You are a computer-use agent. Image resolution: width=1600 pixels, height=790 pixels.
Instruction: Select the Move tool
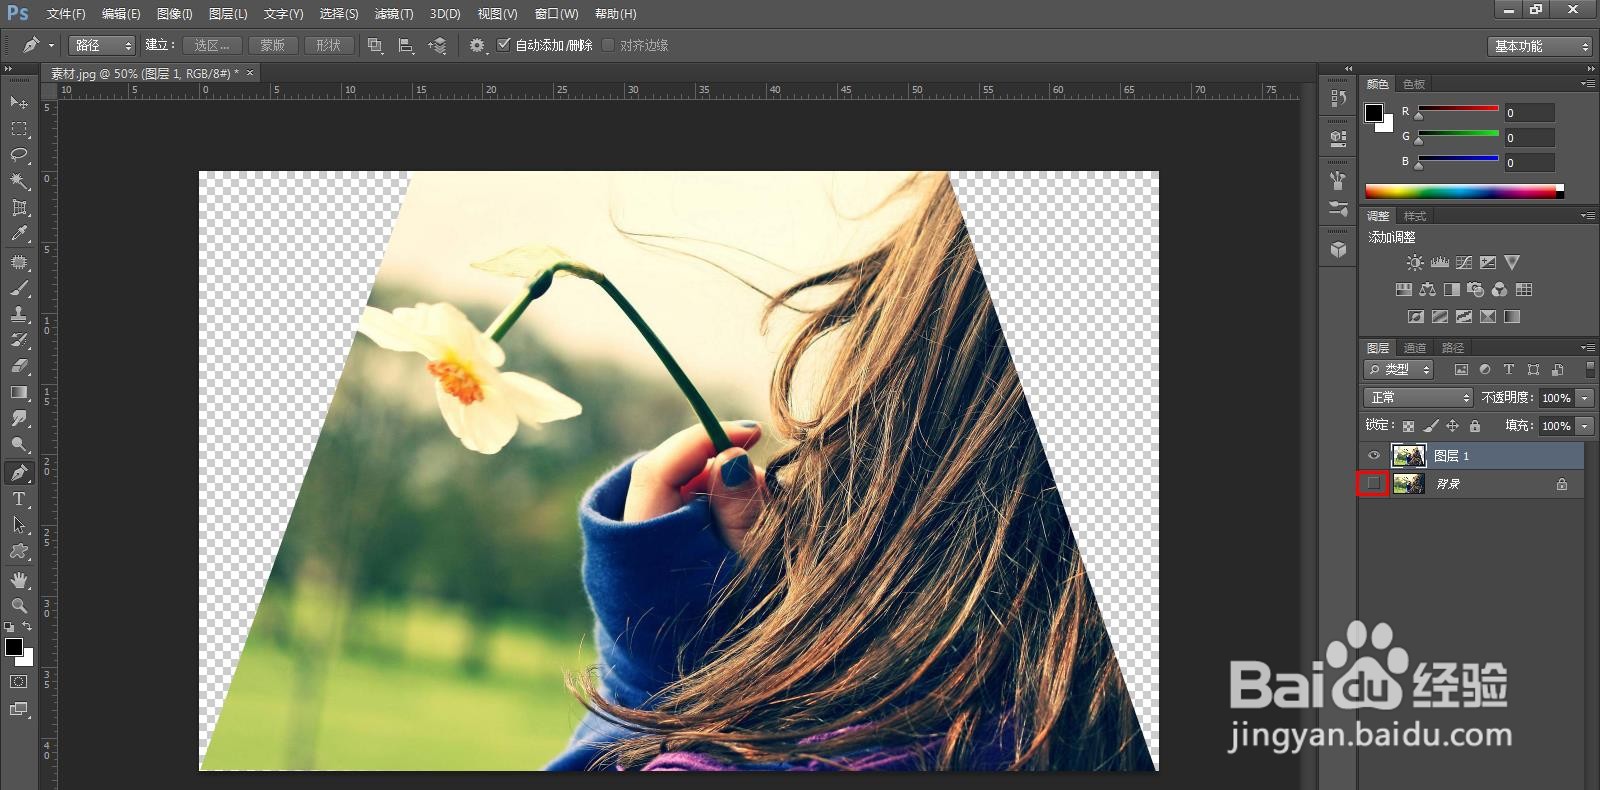(19, 102)
